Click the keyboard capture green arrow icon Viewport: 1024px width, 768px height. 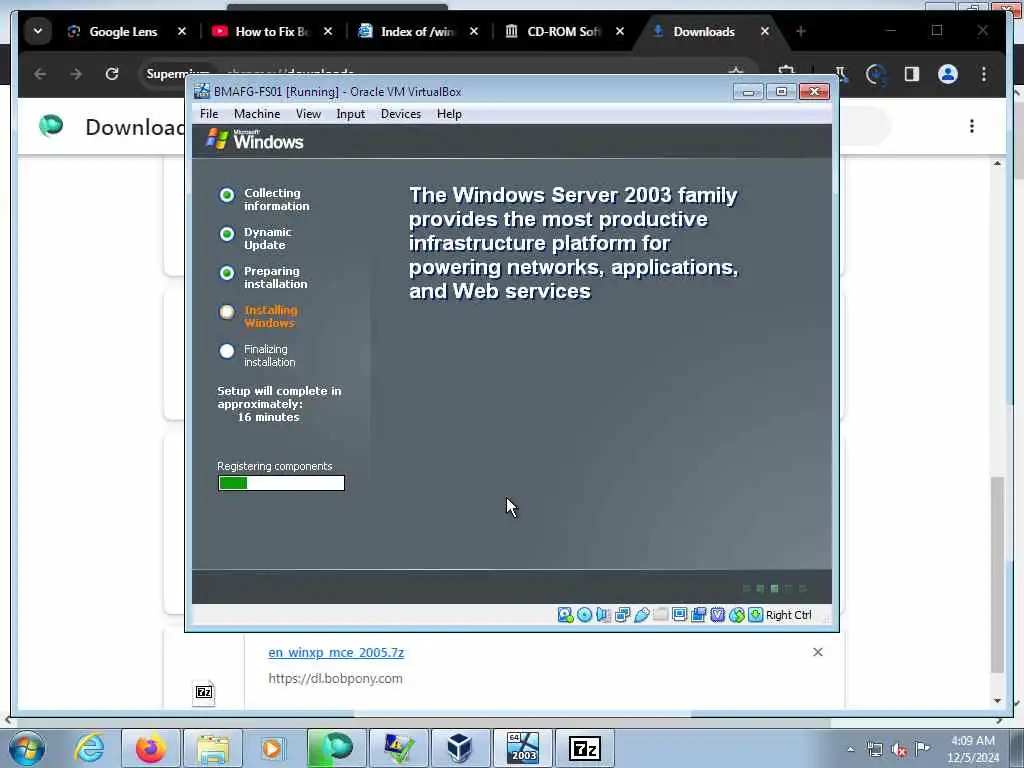pyautogui.click(x=756, y=615)
